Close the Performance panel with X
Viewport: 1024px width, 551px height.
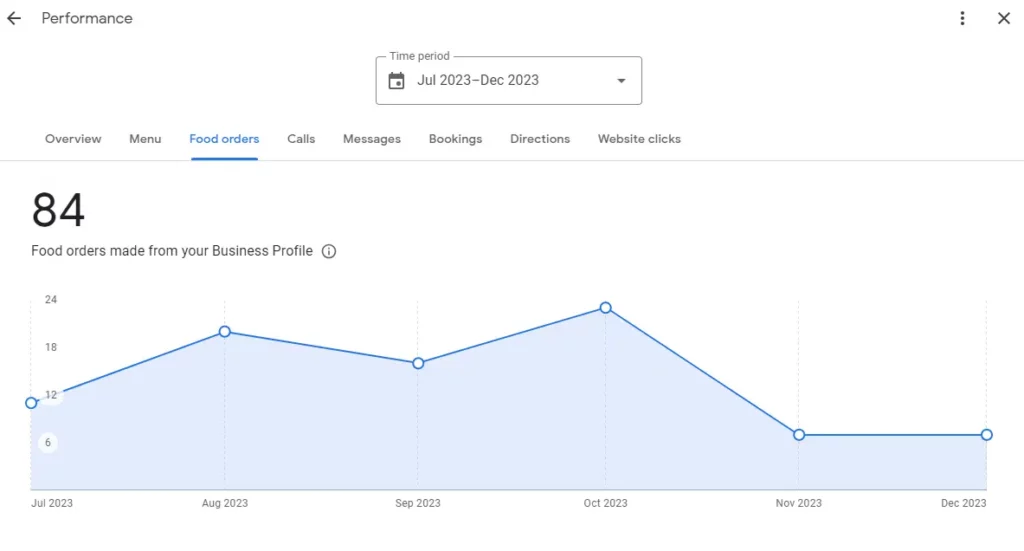(x=1004, y=18)
